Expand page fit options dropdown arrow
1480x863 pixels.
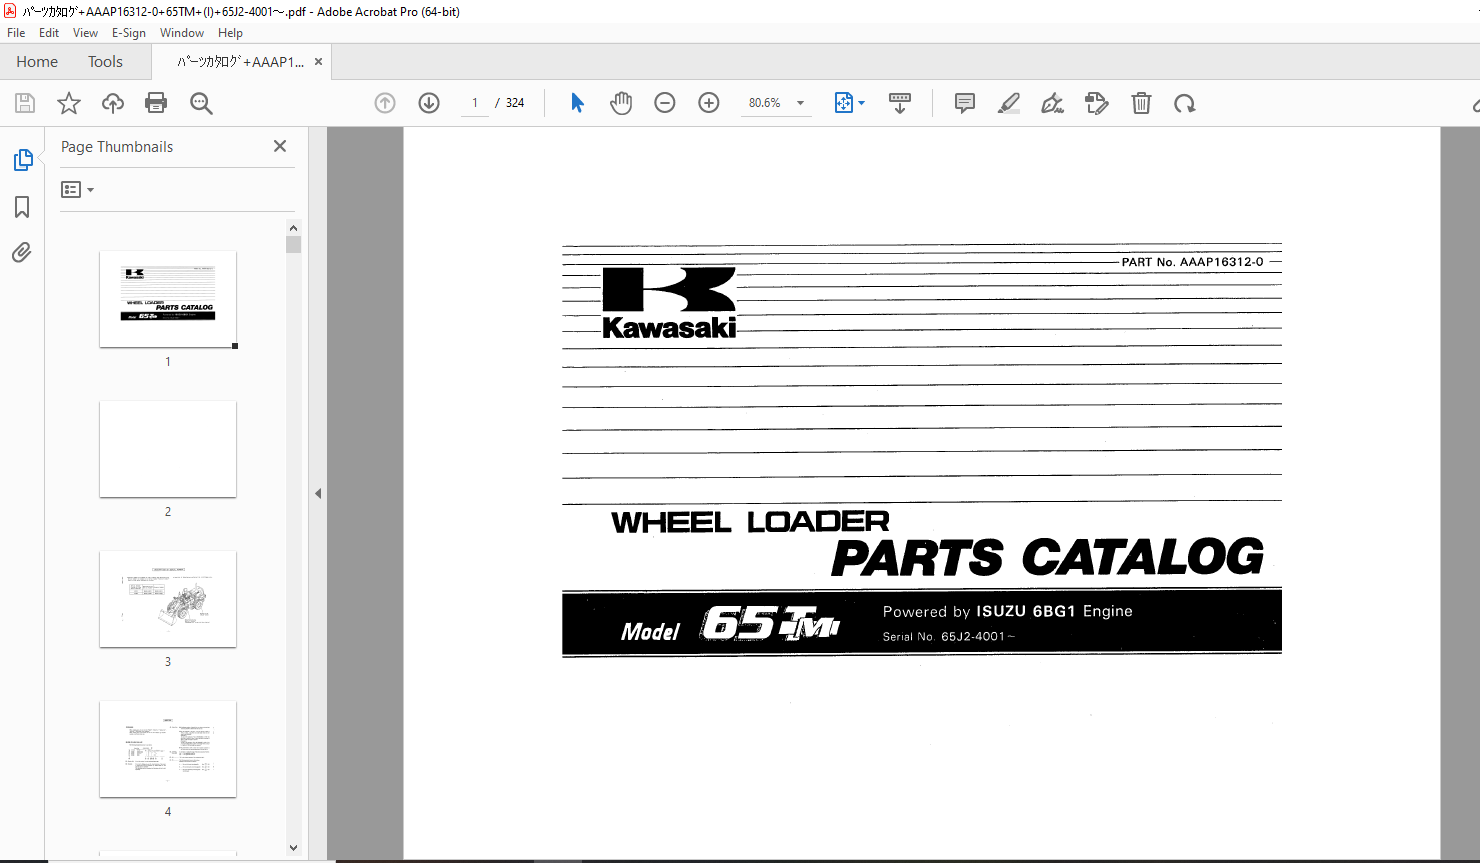click(862, 103)
